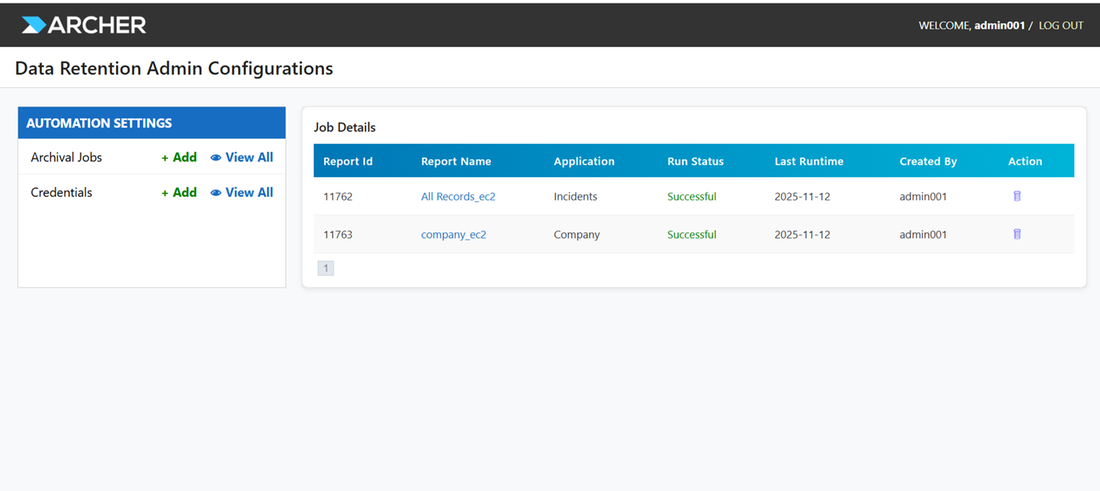1100x491 pixels.
Task: Select the row with Report Id 11763
Action: point(694,234)
